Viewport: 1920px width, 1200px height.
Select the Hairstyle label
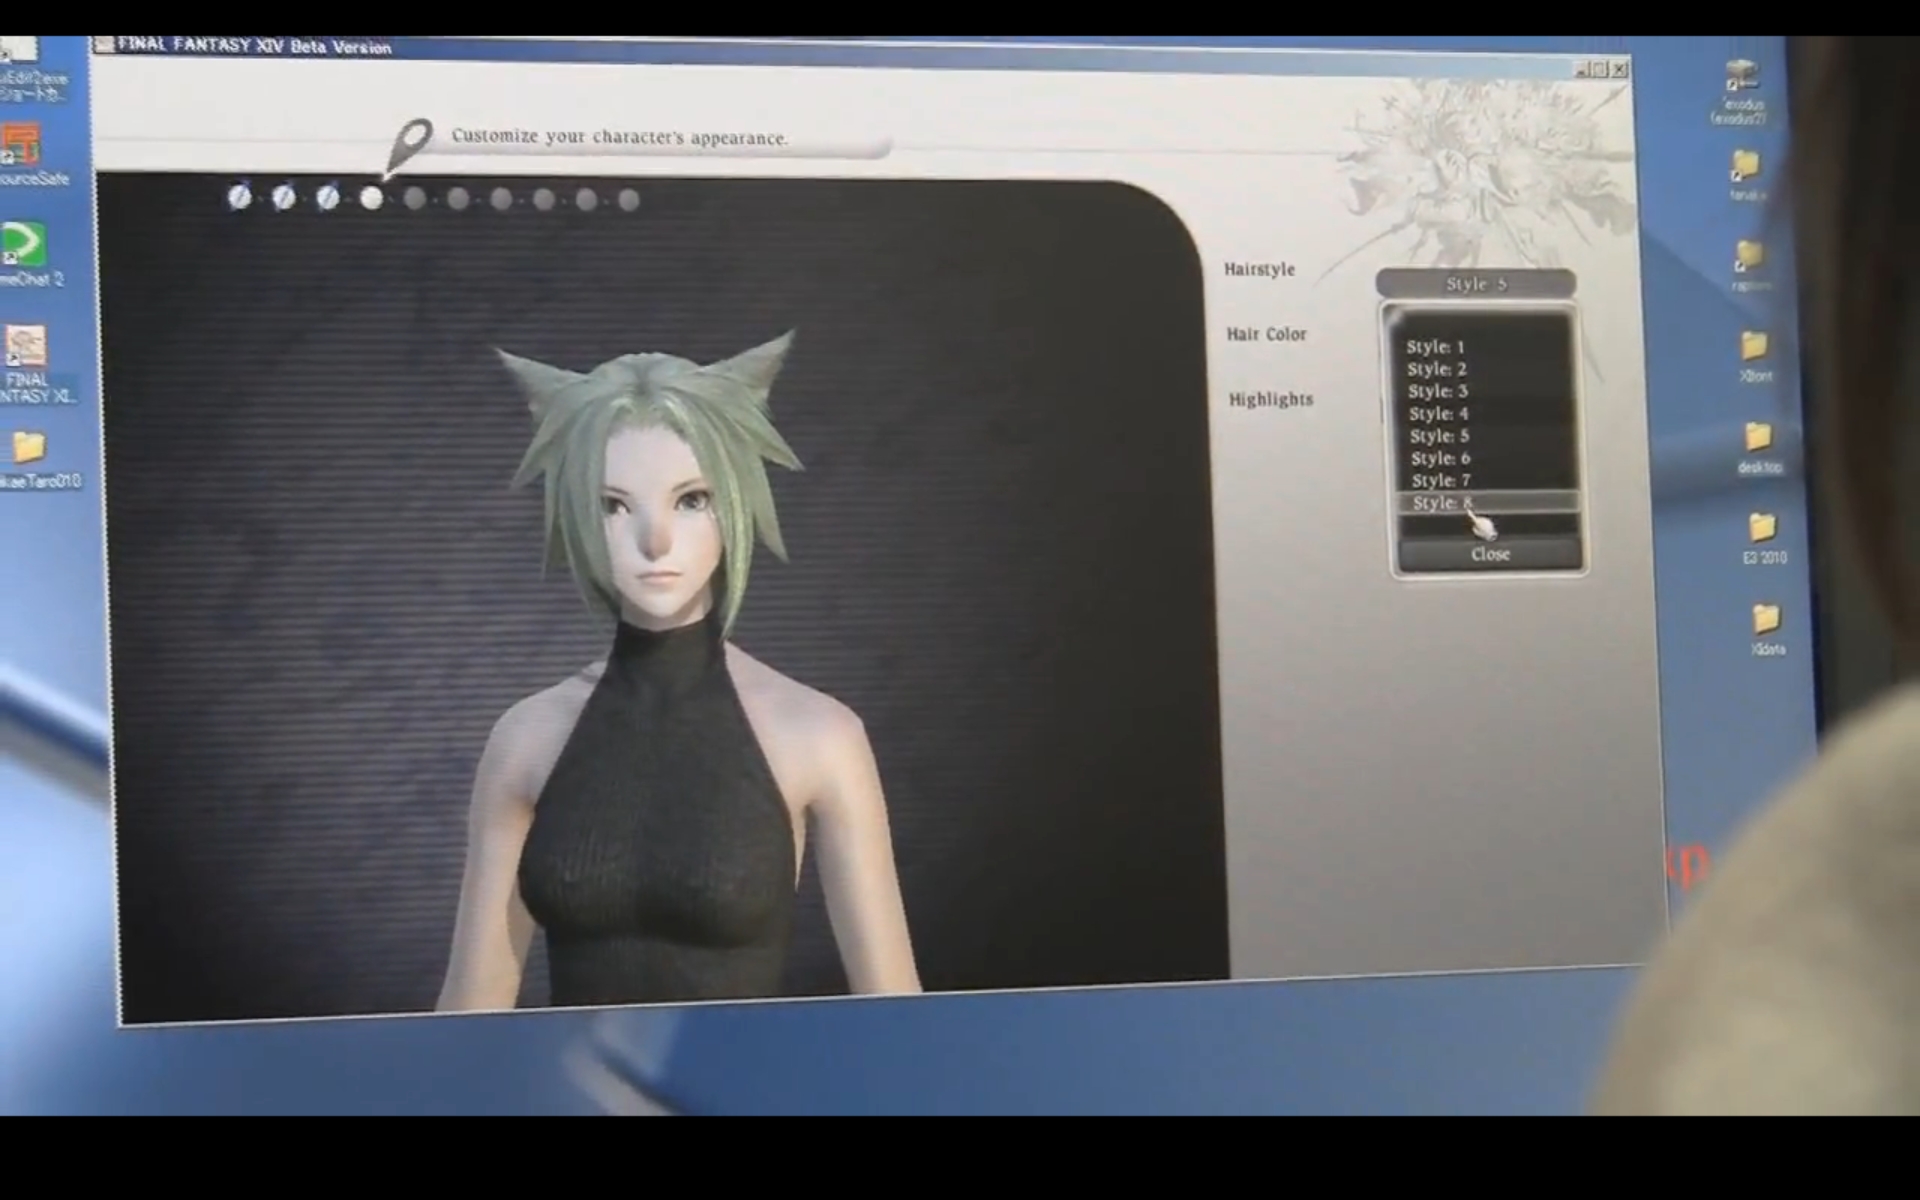click(1259, 269)
